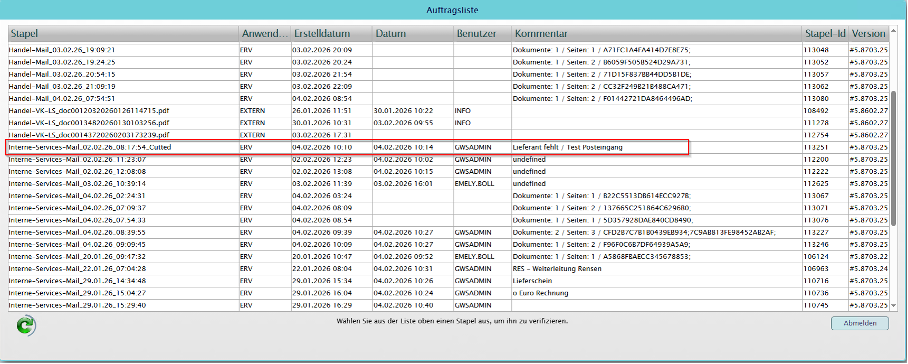This screenshot has height=364, width=908.
Task: Click the Stapel-Id column header
Action: tap(825, 34)
